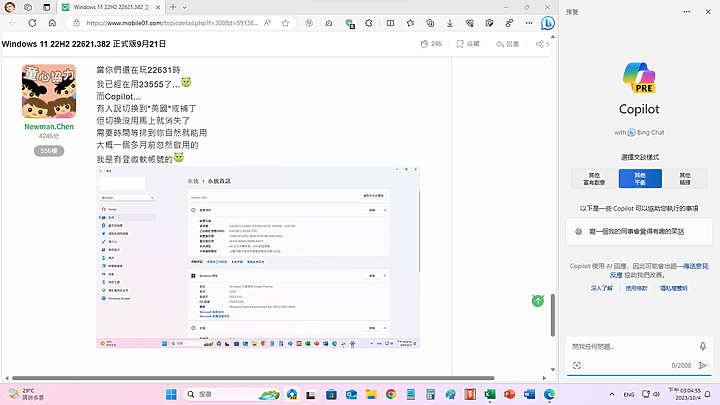The width and height of the screenshot is (720, 405).
Task: Click the 556樓 floor badge
Action: tap(49, 151)
